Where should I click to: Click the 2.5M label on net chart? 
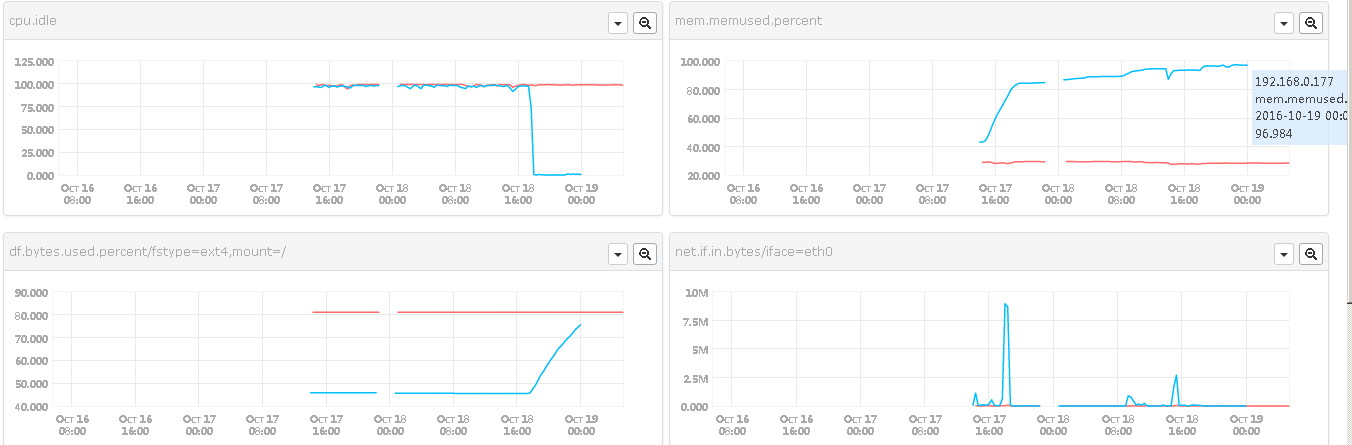click(697, 378)
